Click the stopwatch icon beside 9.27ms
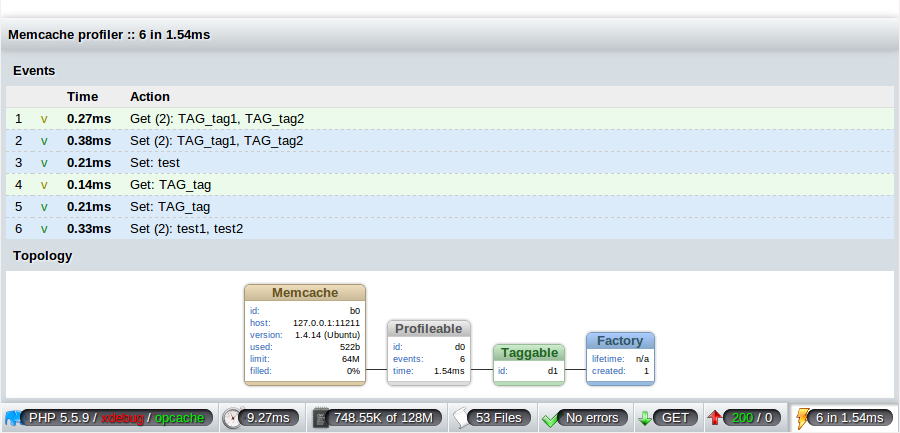The width and height of the screenshot is (900, 433). [233, 418]
